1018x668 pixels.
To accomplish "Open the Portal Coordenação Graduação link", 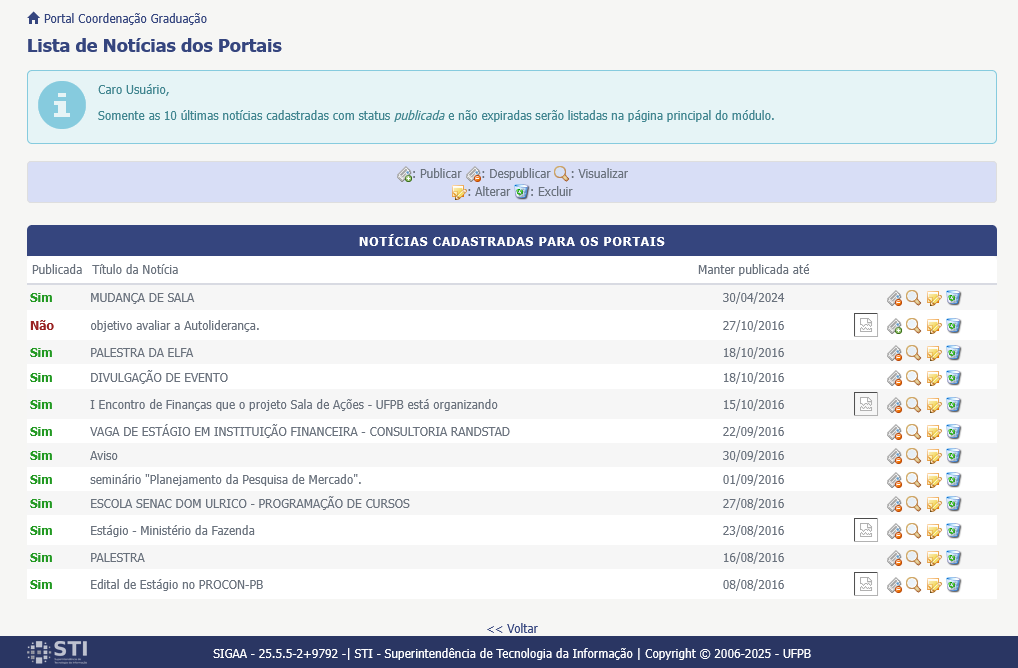I will (125, 19).
